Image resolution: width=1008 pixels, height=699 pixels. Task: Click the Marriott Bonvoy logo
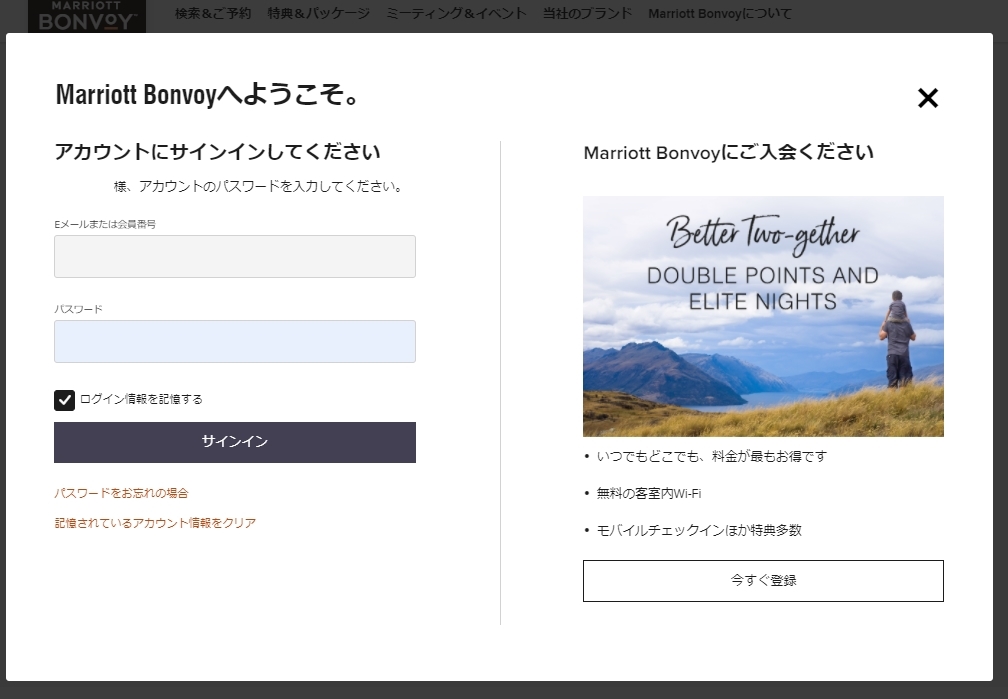click(x=87, y=16)
